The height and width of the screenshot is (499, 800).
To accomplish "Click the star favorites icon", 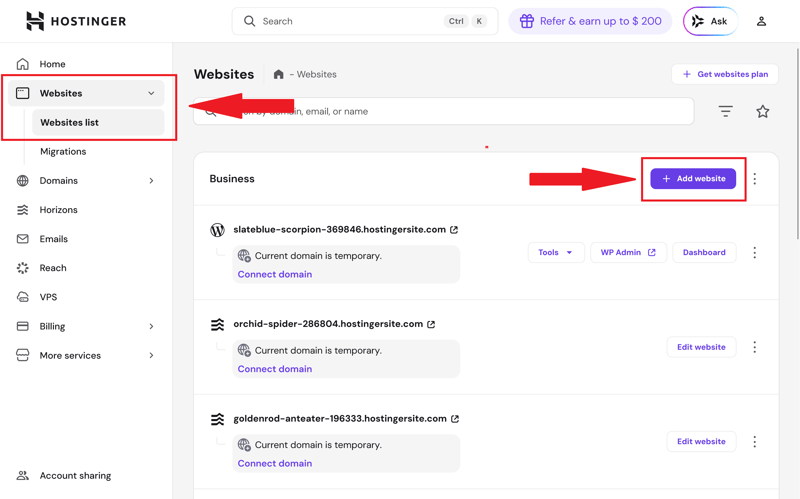I will [x=763, y=111].
